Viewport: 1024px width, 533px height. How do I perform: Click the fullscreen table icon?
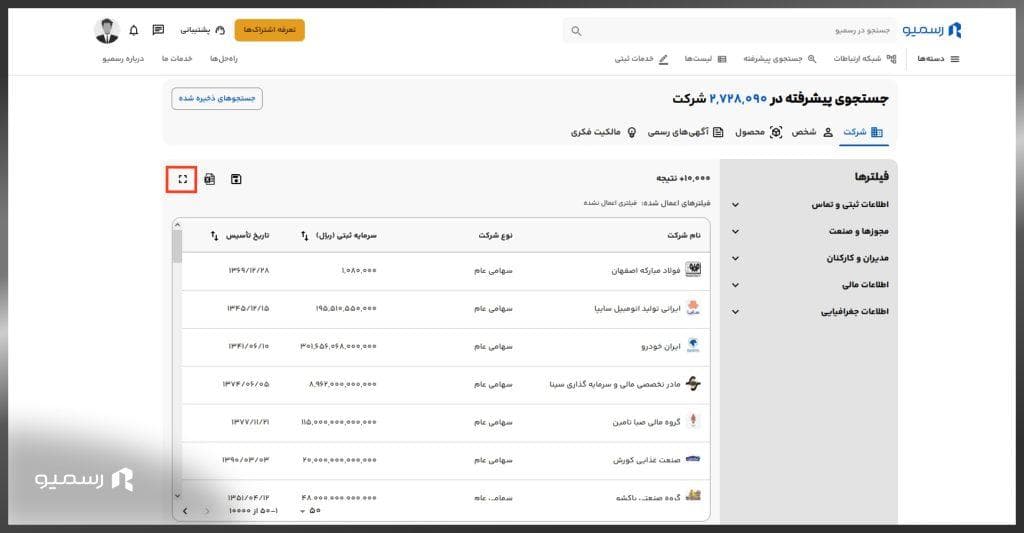click(x=182, y=179)
